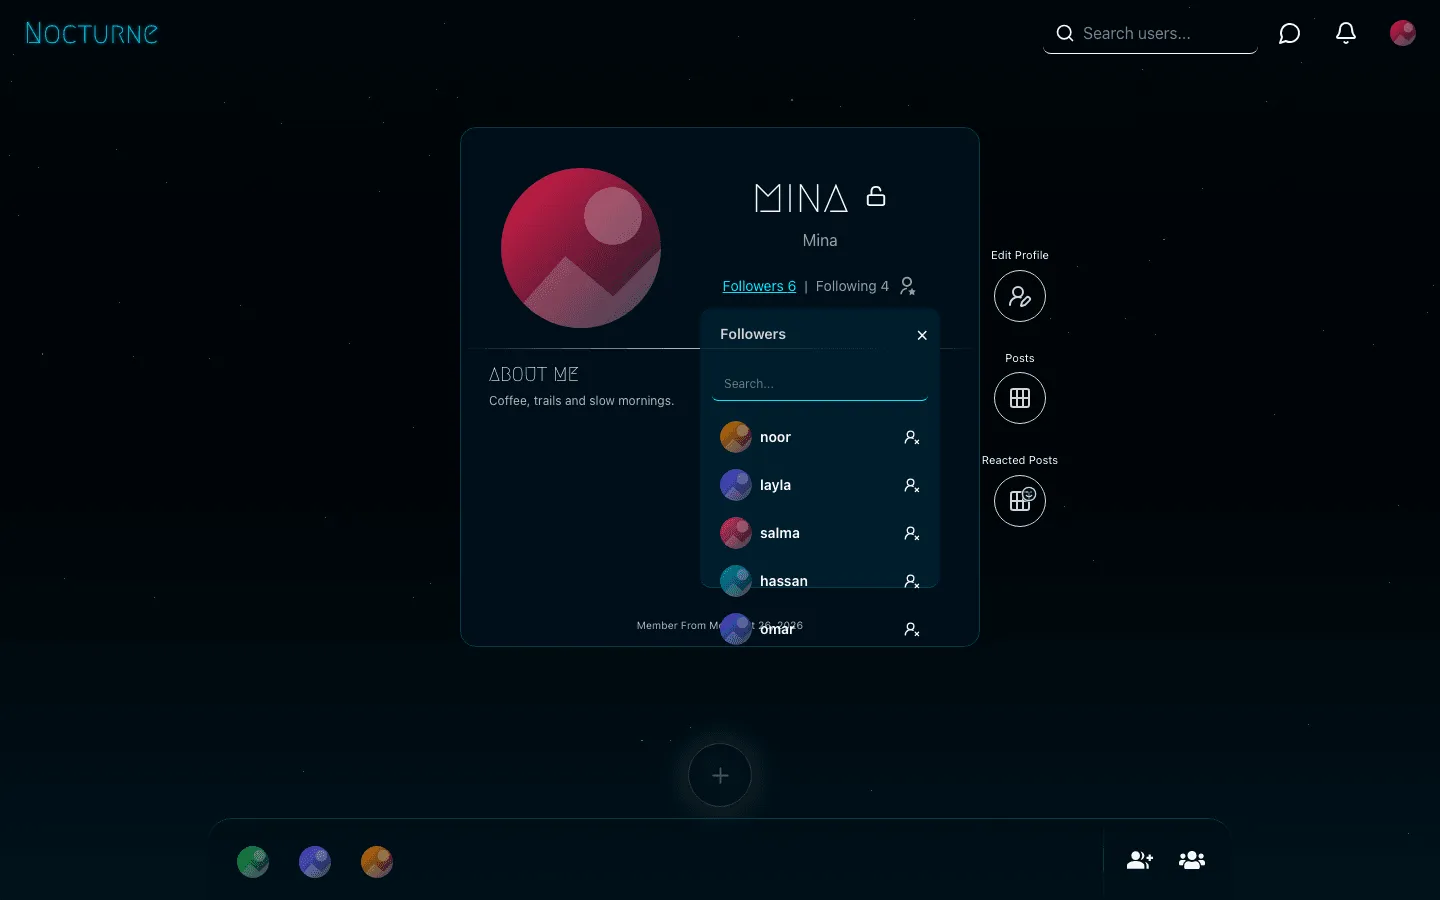The width and height of the screenshot is (1440, 900).
Task: Remove follower salma
Action: tap(912, 533)
